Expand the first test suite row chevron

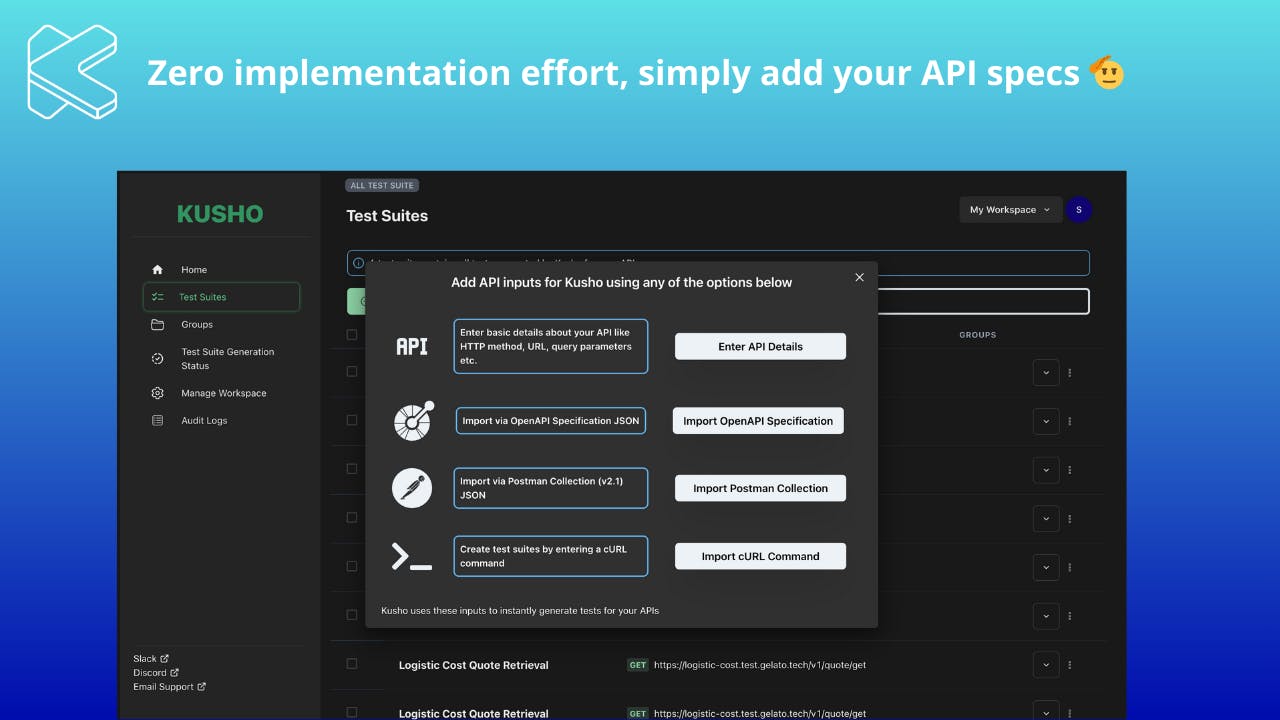pos(1046,373)
